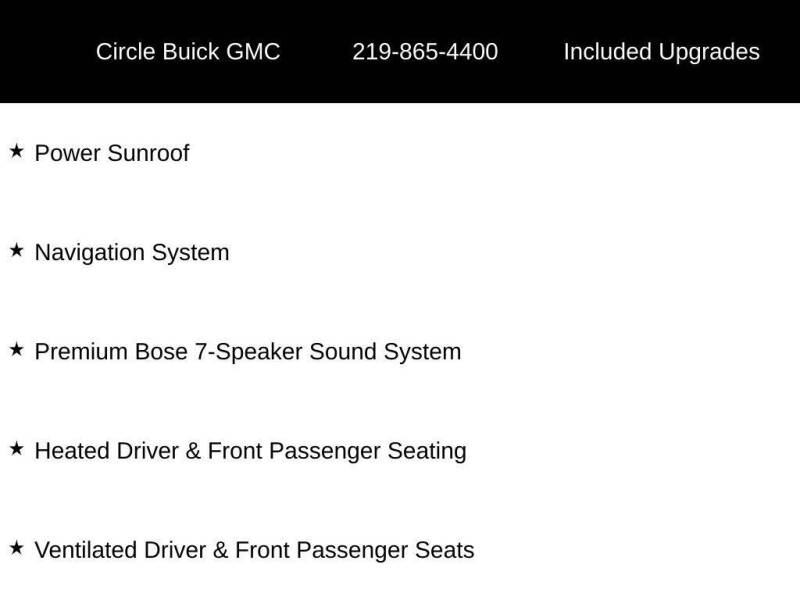The image size is (800, 600).
Task: Click the Circle Buick GMC dealer name
Action: [x=188, y=52]
